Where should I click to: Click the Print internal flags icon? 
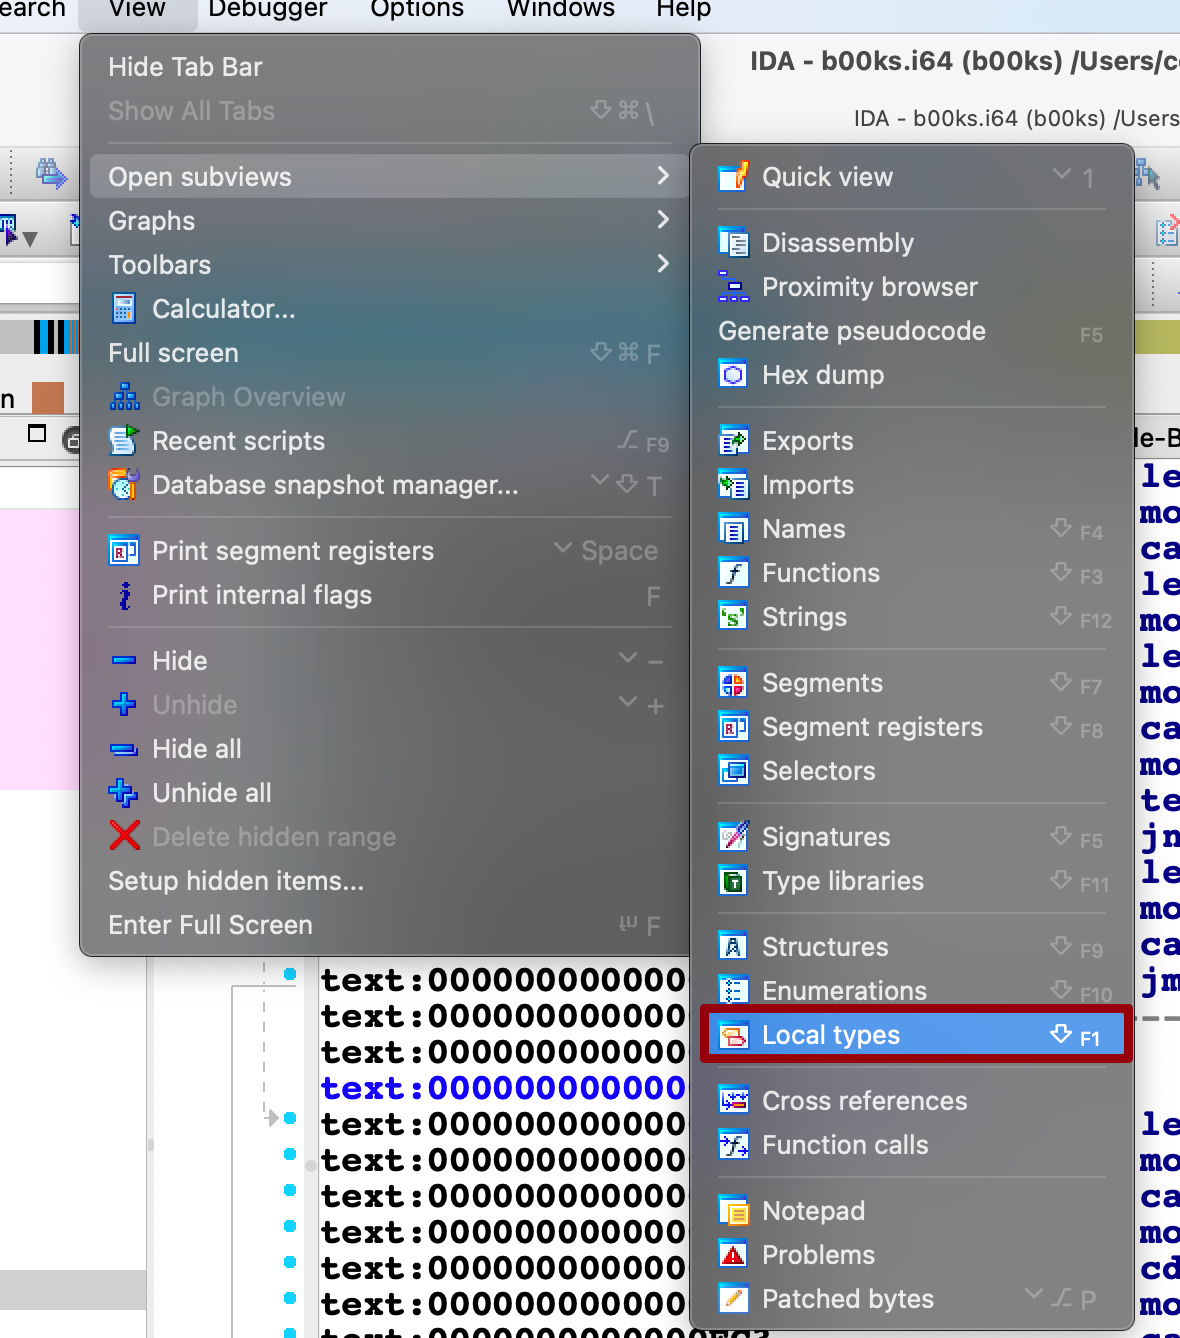point(123,595)
